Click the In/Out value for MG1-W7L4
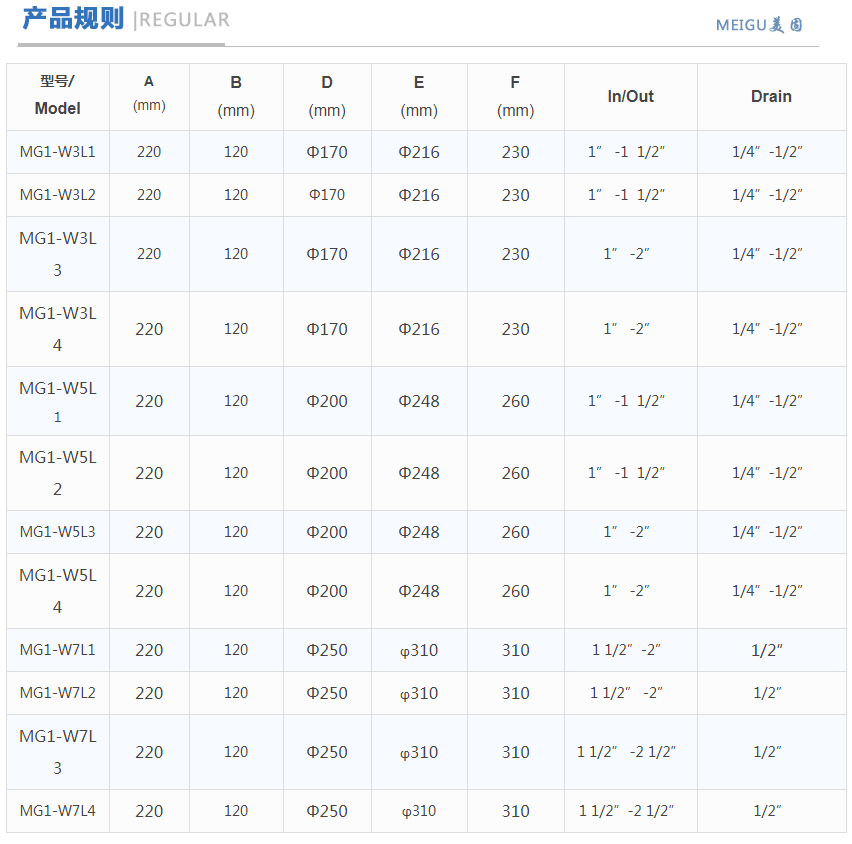 (x=626, y=811)
